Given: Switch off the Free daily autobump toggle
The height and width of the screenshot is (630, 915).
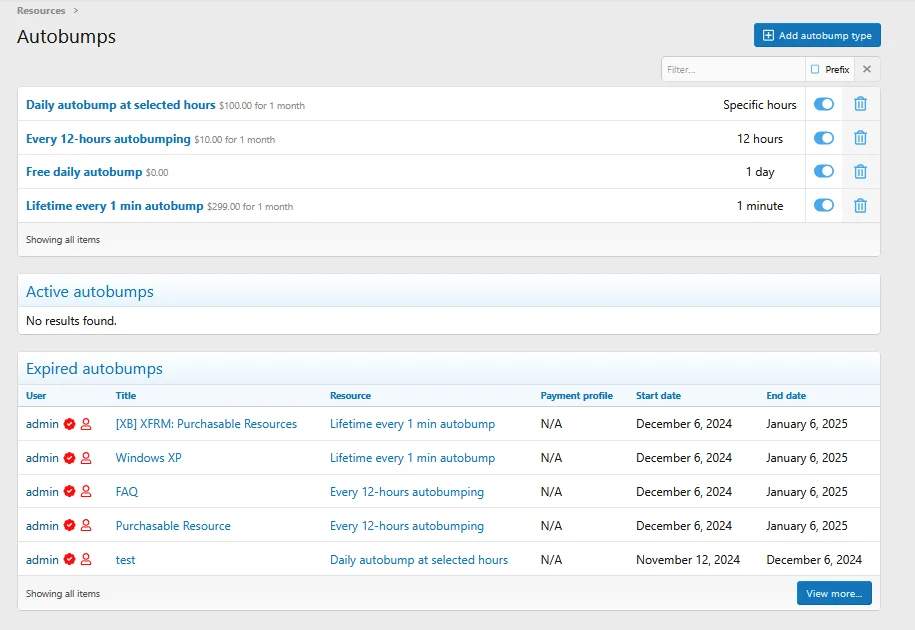Looking at the screenshot, I should click(x=824, y=172).
